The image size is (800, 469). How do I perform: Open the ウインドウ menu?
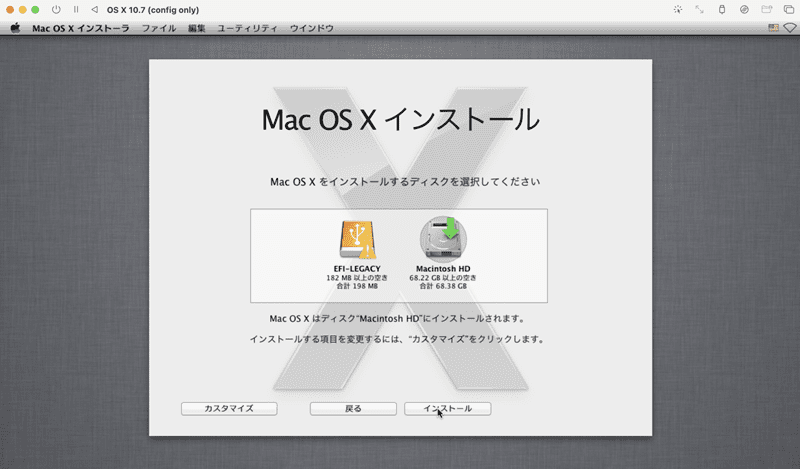[312, 29]
